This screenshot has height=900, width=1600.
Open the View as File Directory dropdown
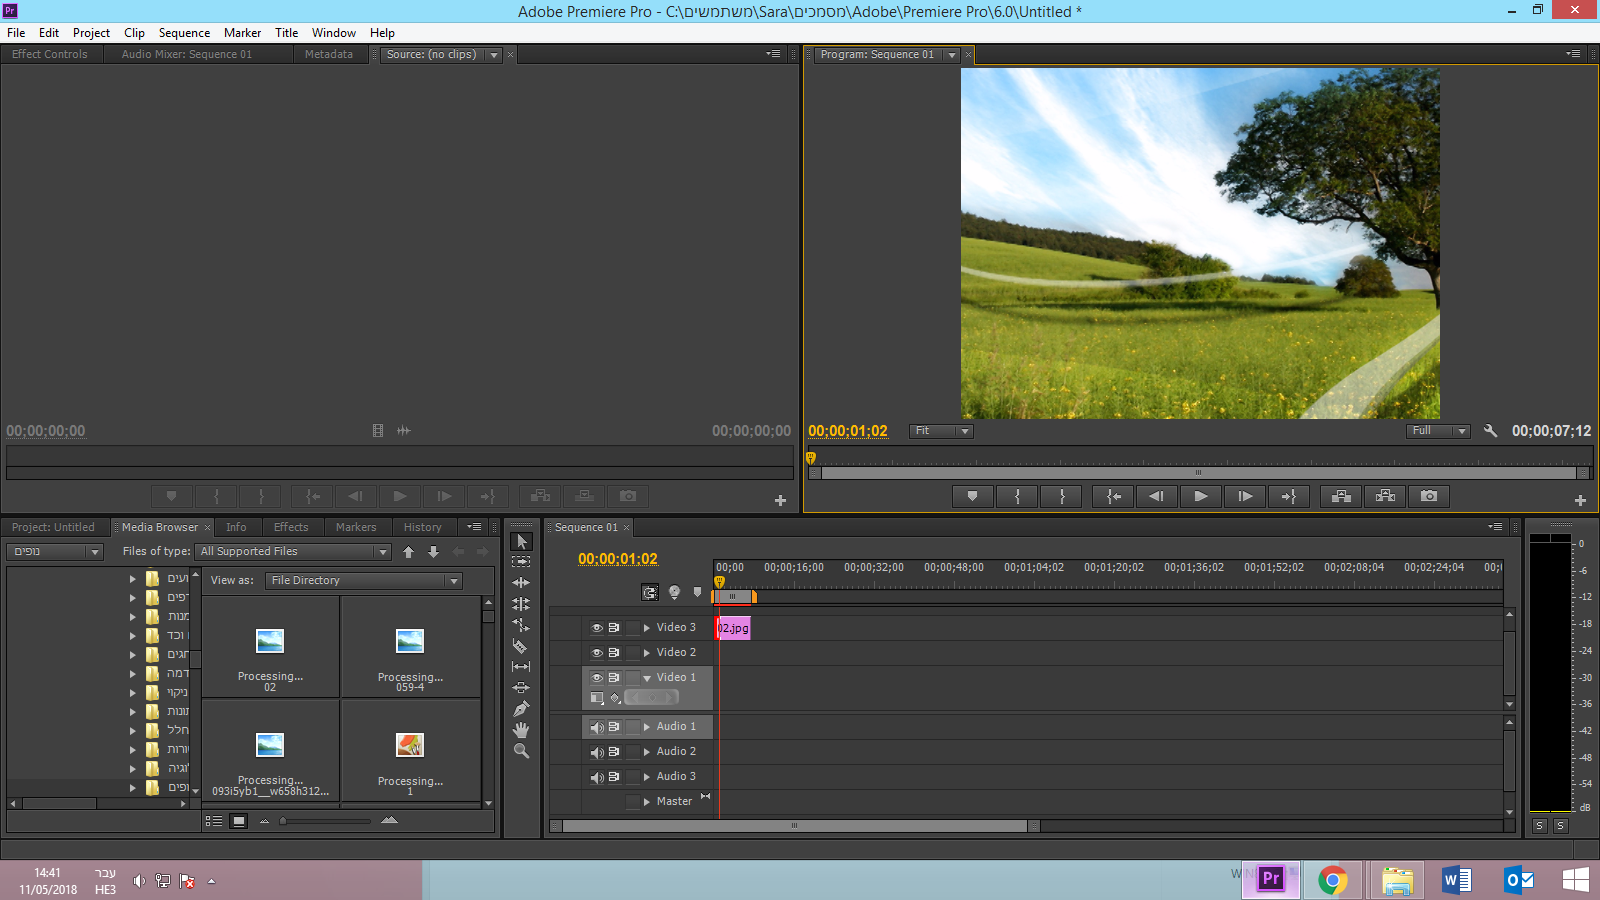364,581
